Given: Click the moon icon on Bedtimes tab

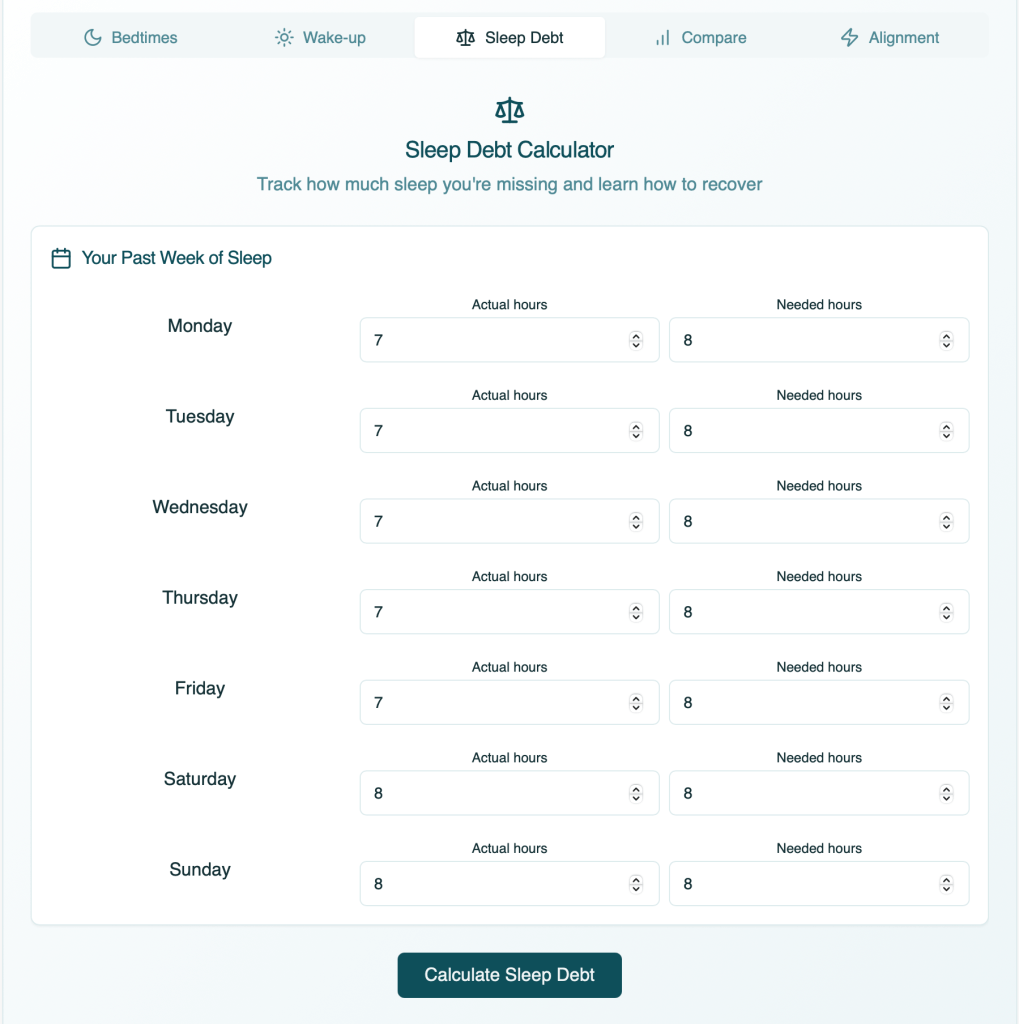Looking at the screenshot, I should coord(93,38).
